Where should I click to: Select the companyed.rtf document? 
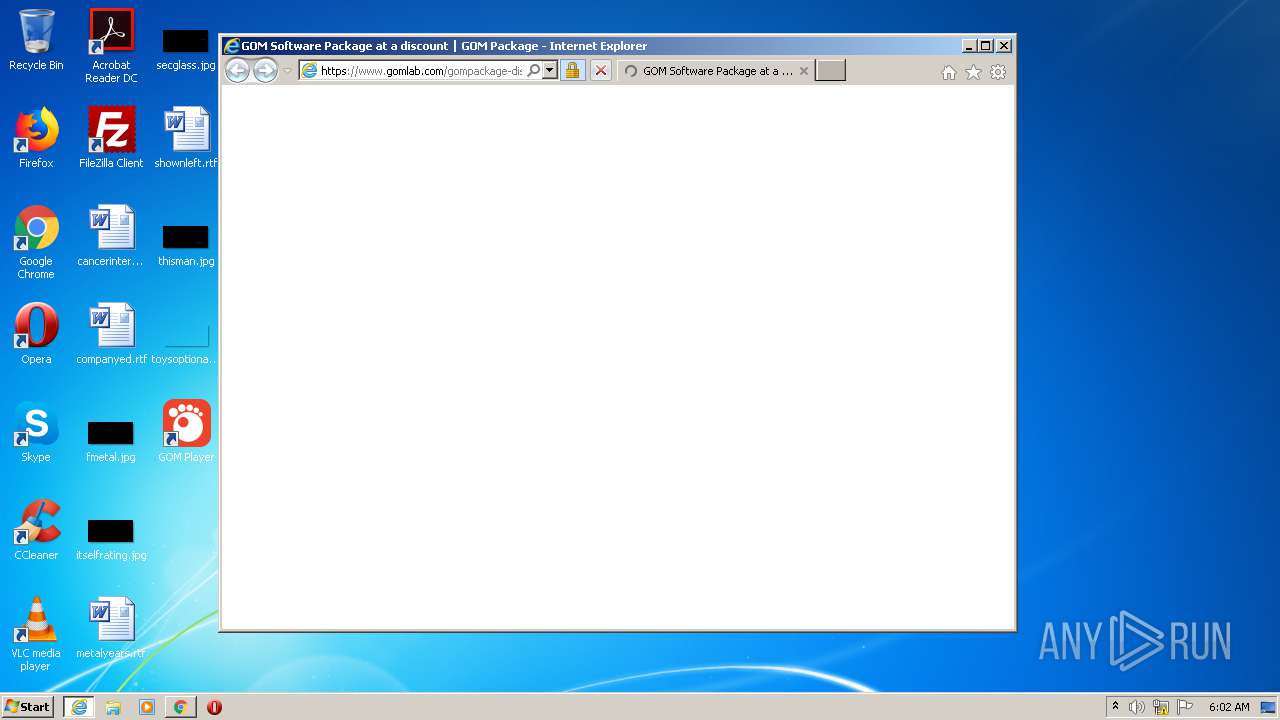point(111,334)
